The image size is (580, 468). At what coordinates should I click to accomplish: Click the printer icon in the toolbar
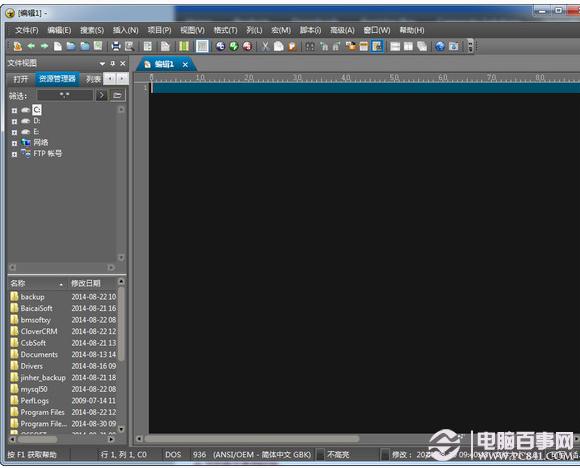pyautogui.click(x=116, y=46)
